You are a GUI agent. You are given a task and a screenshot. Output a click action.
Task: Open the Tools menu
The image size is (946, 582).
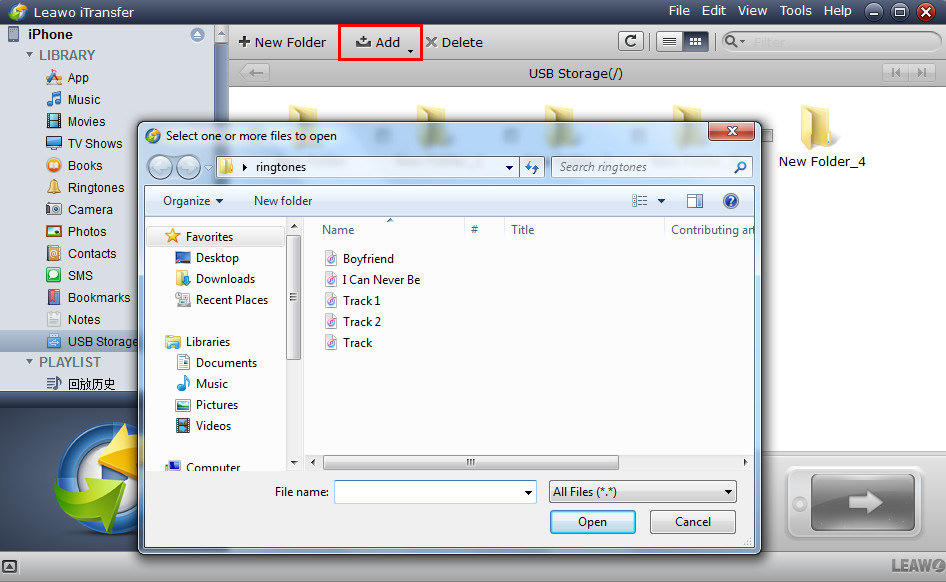pos(796,11)
